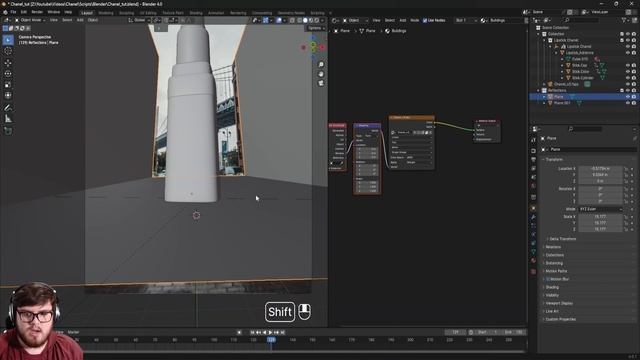Image resolution: width=640 pixels, height=360 pixels.
Task: Open the Render menu
Action: pos(37,12)
